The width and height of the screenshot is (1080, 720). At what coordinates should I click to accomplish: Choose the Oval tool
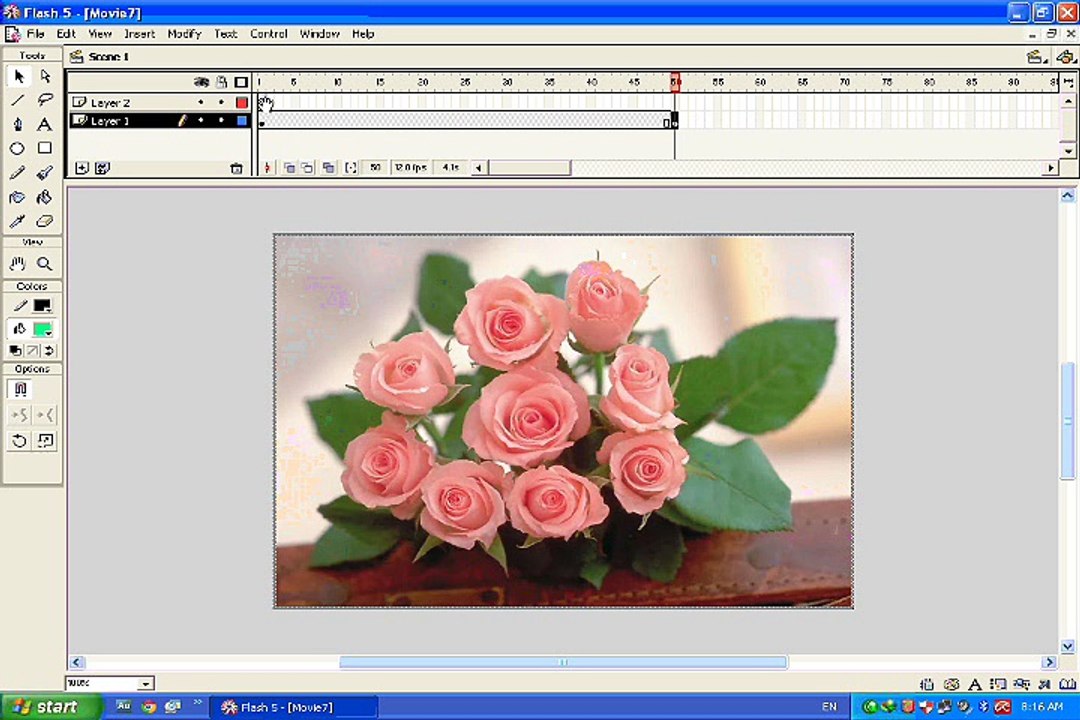point(17,148)
